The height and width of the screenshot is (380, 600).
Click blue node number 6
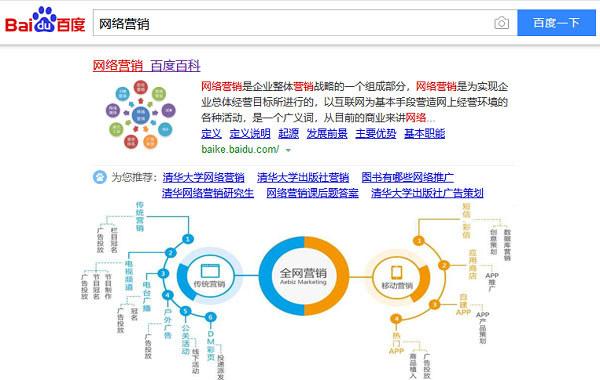210,317
